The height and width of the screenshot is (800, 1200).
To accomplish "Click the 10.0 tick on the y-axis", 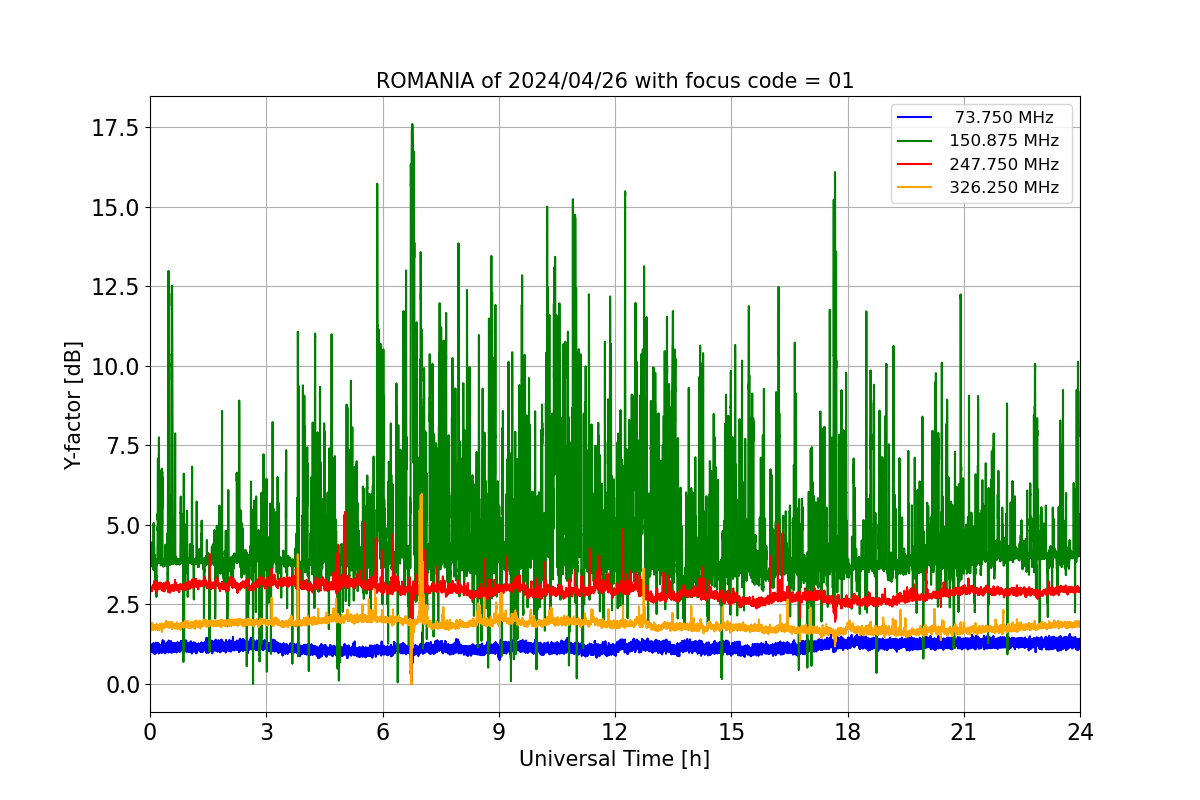I will tap(115, 366).
